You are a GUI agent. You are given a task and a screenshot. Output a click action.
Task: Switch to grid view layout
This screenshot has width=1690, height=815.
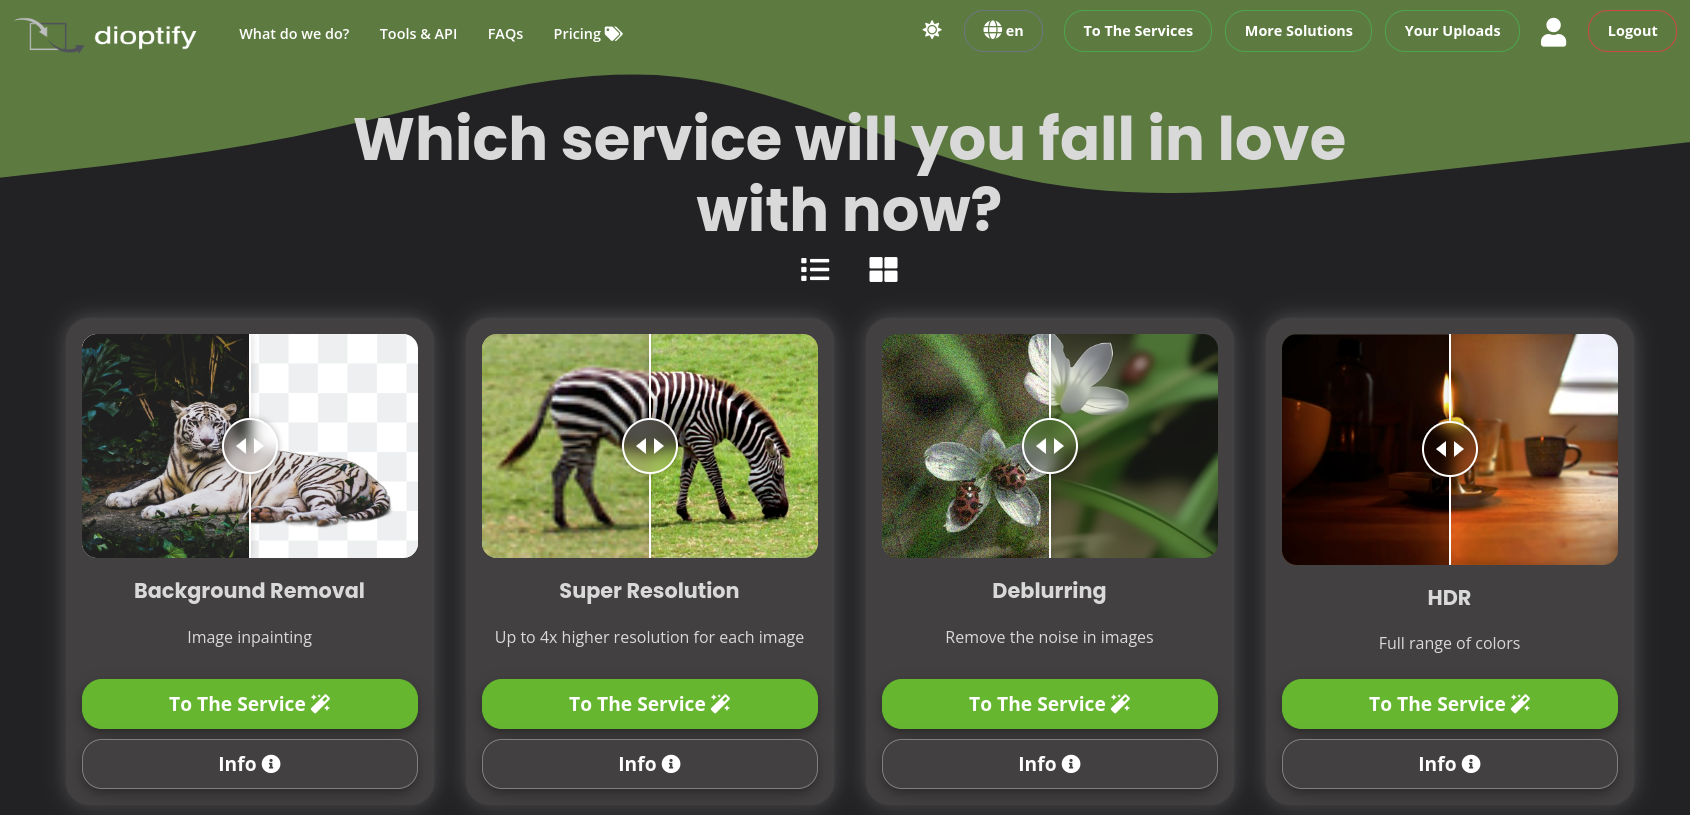[x=883, y=269]
